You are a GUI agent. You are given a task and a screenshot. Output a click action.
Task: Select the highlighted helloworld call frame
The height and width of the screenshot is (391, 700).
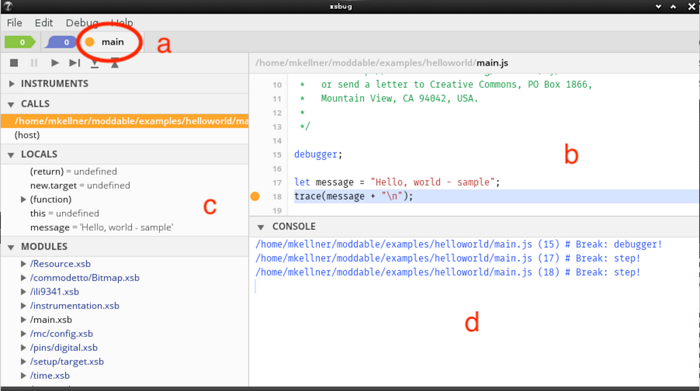coord(125,121)
